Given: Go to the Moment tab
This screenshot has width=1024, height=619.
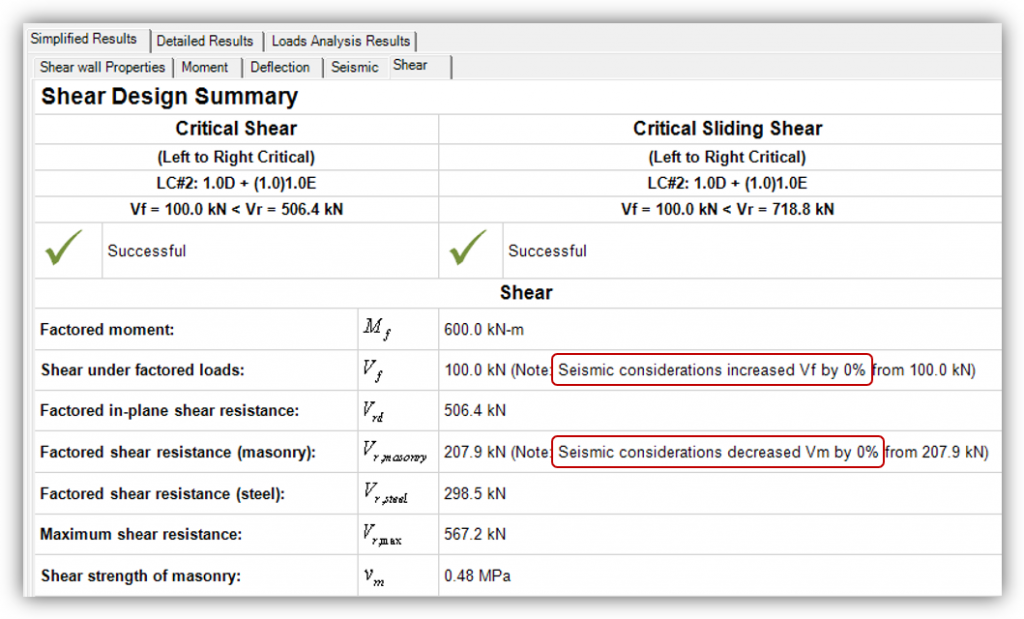Looking at the screenshot, I should 205,67.
